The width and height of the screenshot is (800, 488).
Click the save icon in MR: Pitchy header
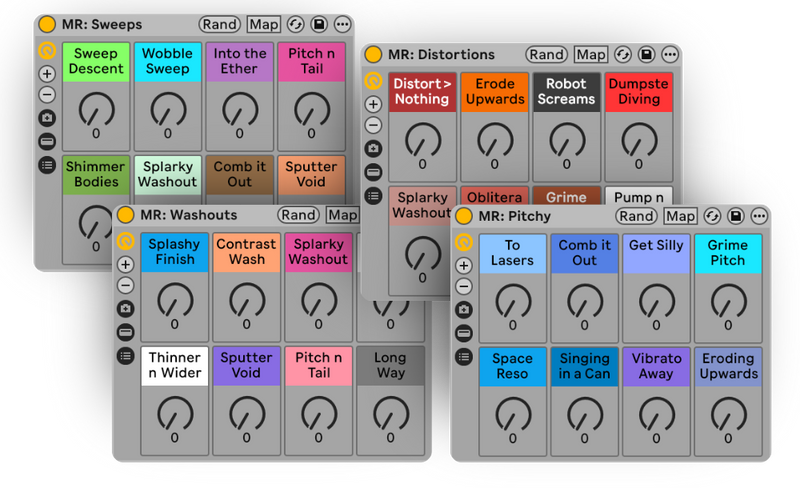tap(736, 215)
